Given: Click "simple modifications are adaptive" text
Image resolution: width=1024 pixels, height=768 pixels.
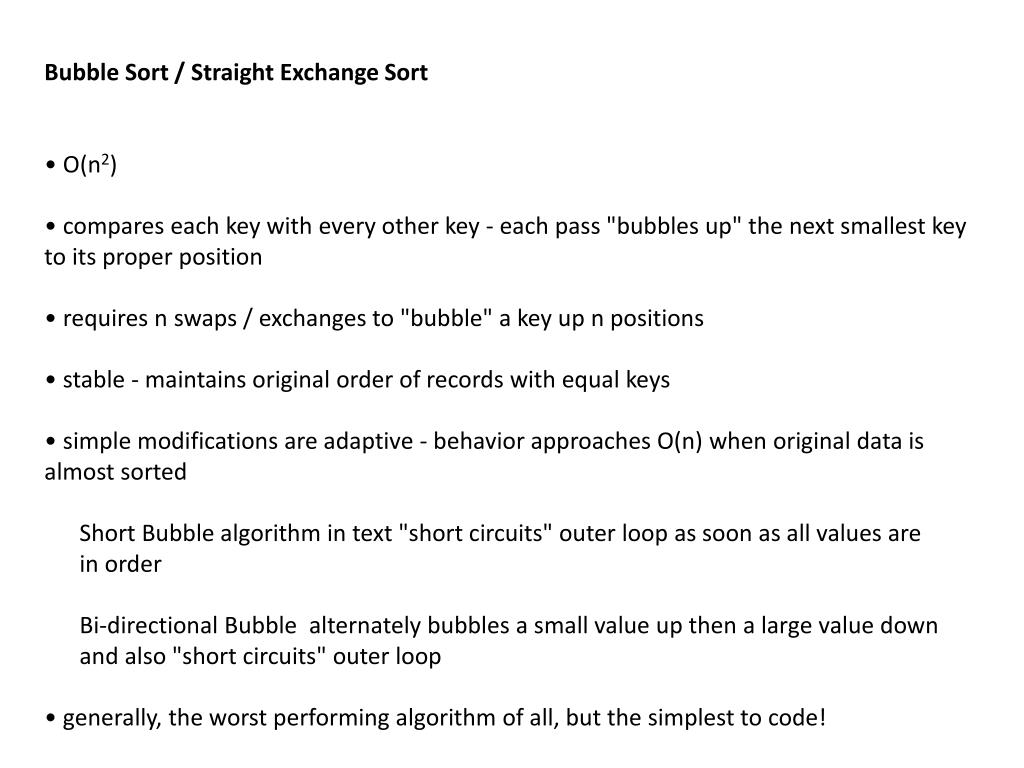Looking at the screenshot, I should pos(238,441).
